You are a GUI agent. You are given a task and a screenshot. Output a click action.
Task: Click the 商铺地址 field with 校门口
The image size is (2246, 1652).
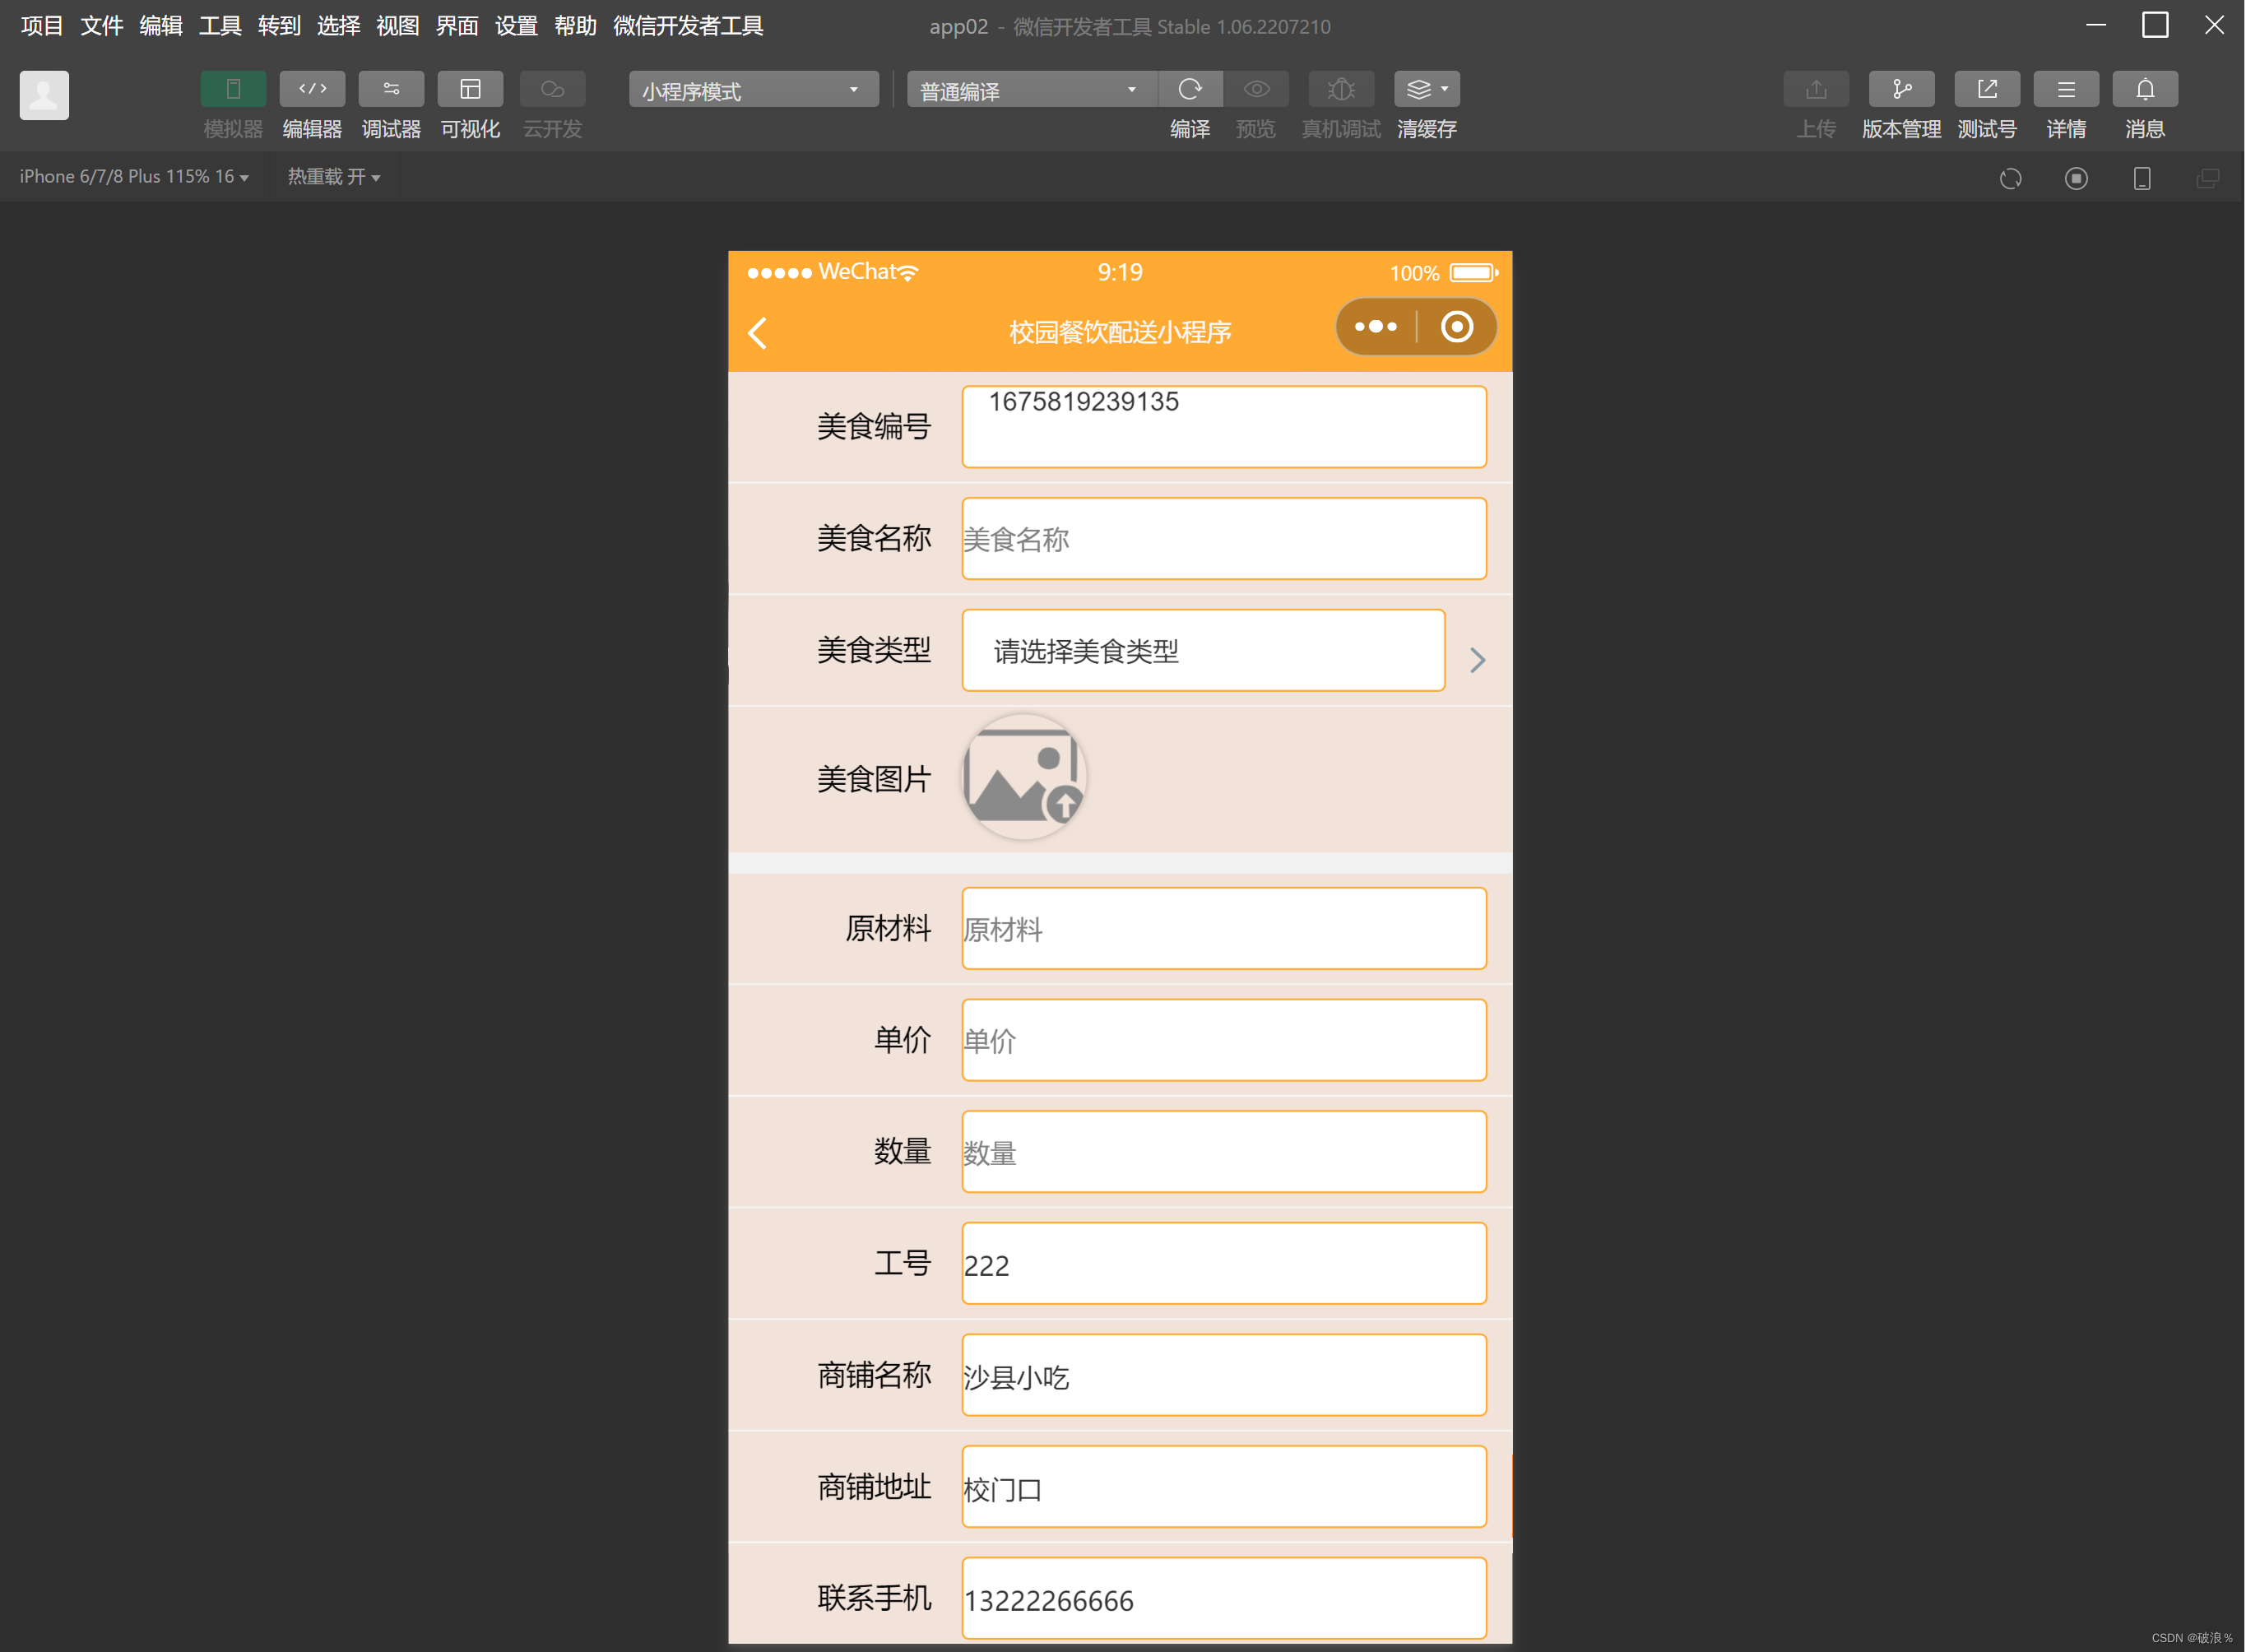point(1224,1487)
